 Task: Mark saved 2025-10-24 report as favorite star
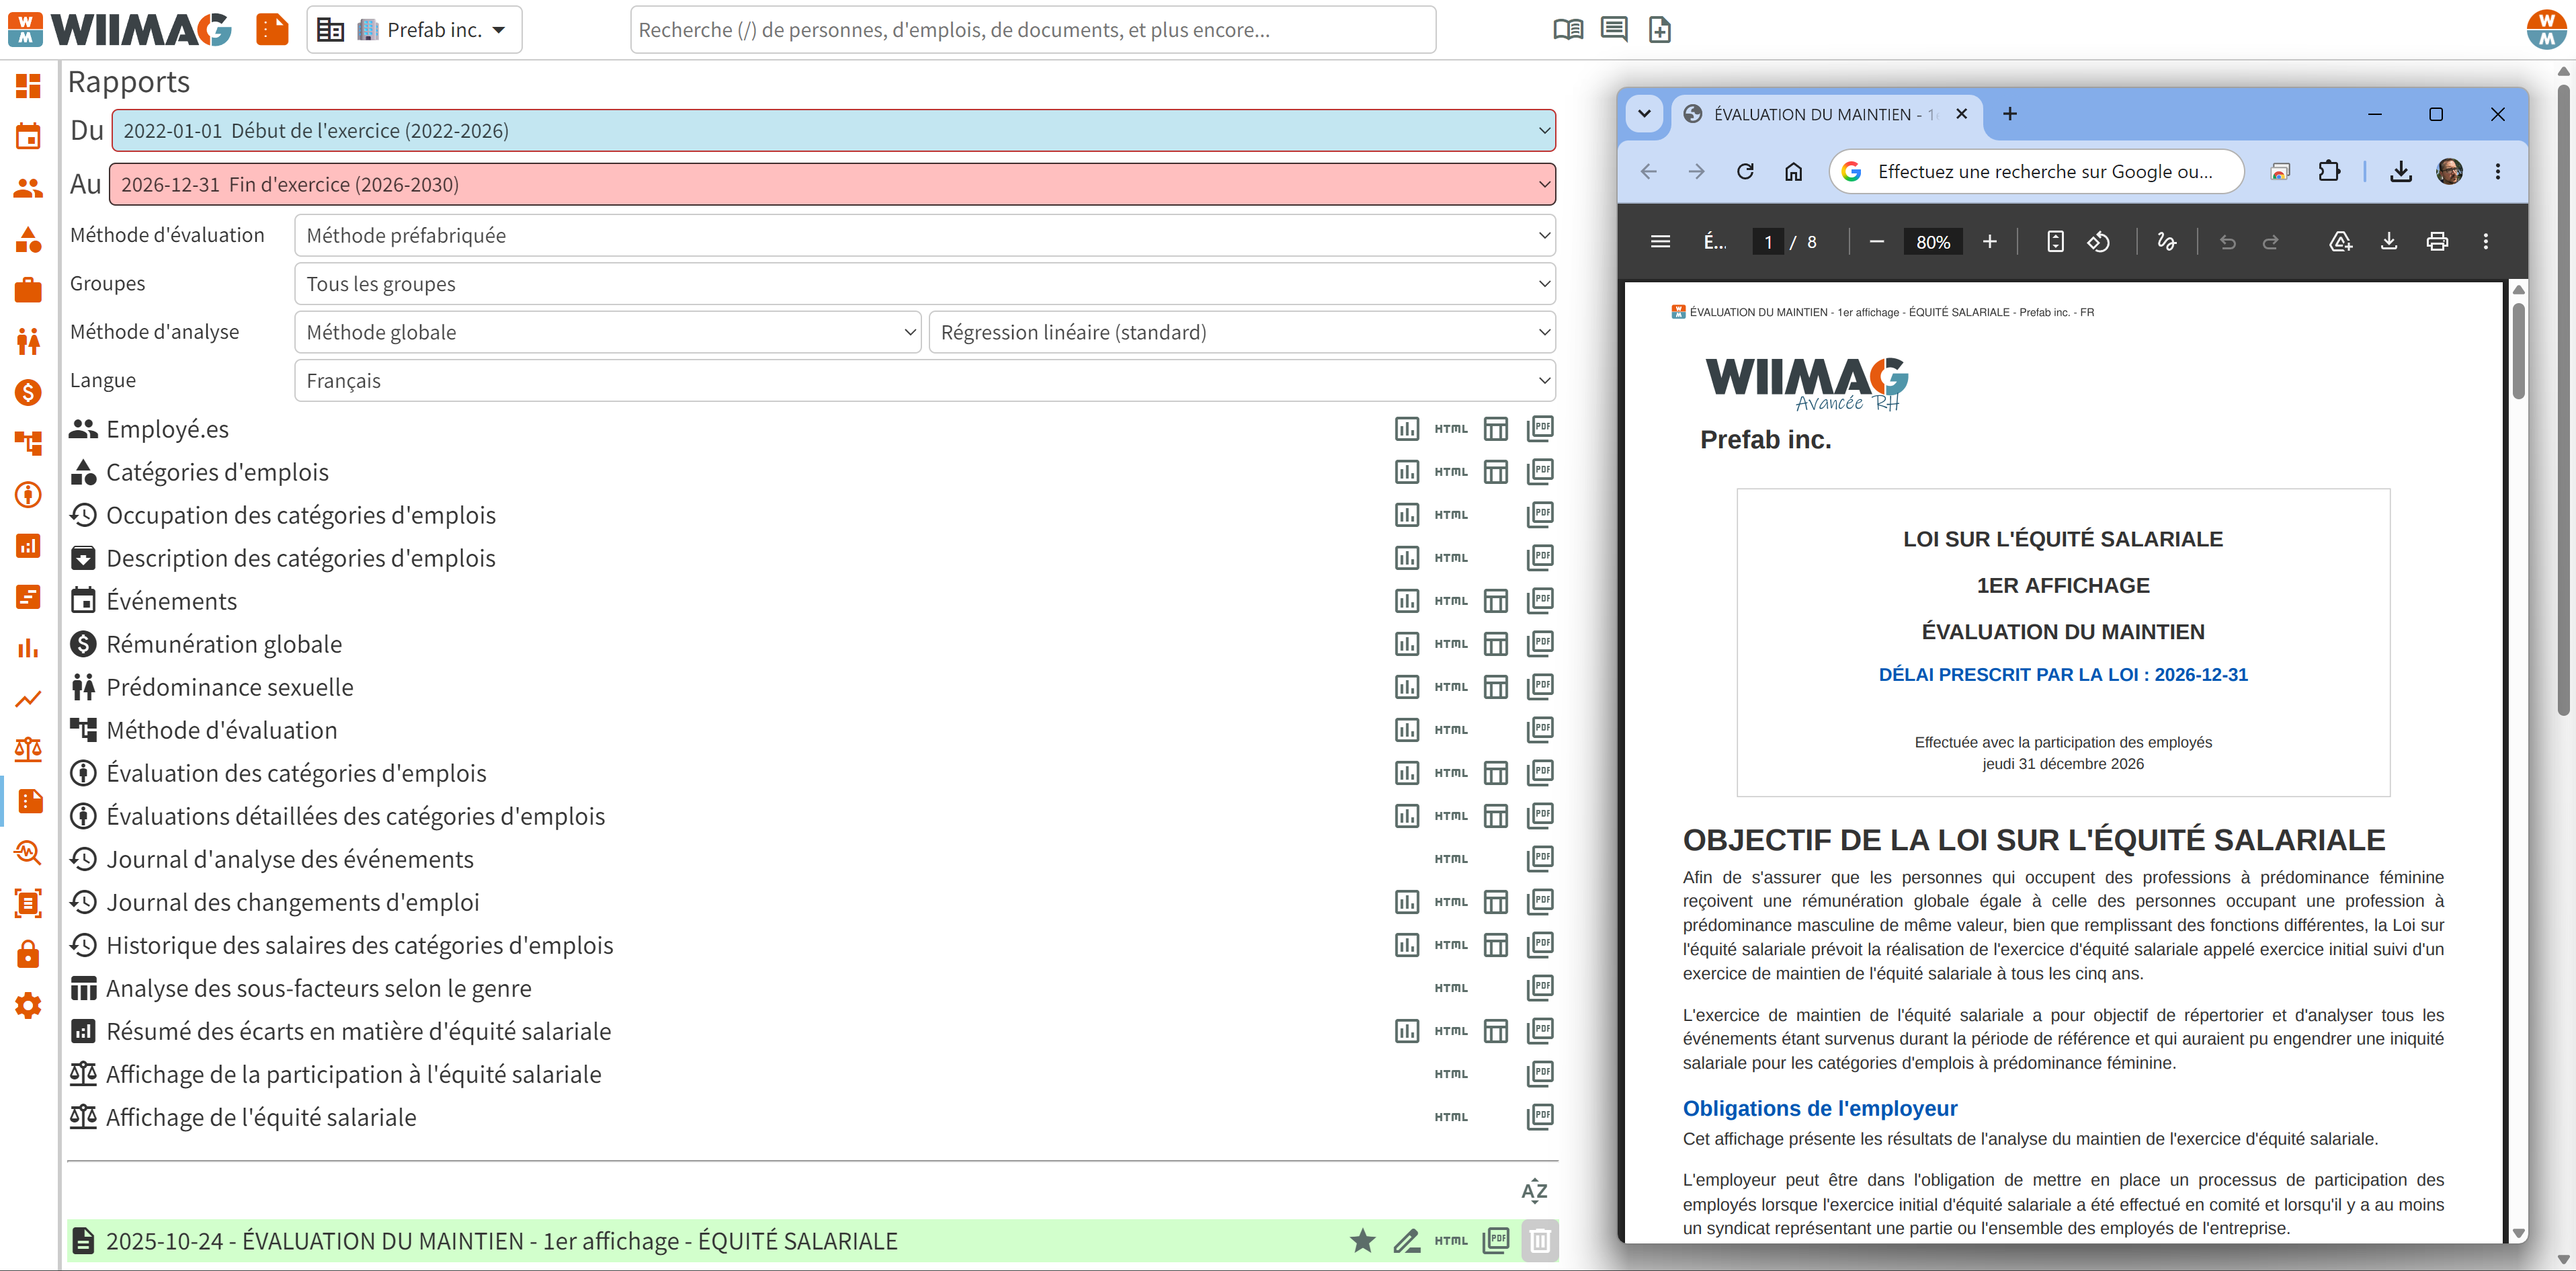(1362, 1241)
